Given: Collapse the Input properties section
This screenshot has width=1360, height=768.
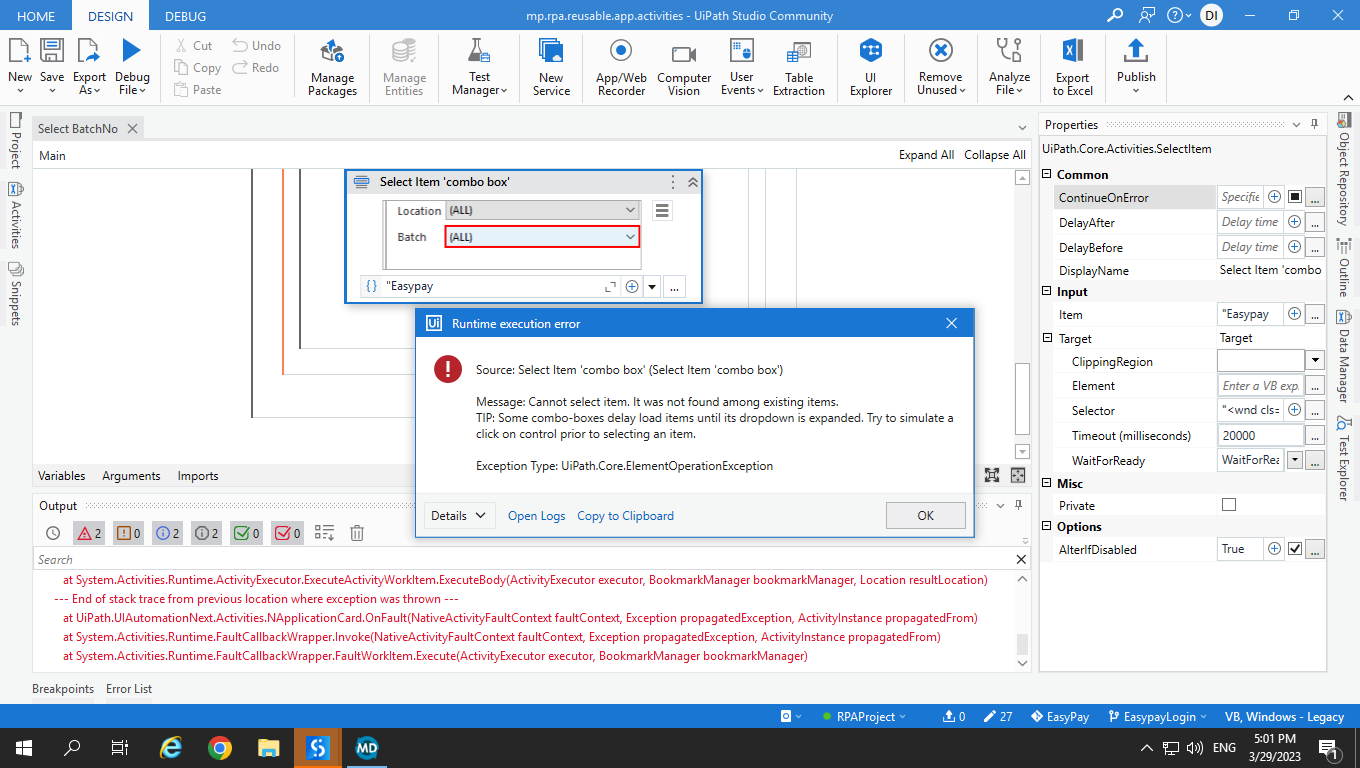Looking at the screenshot, I should (1047, 292).
